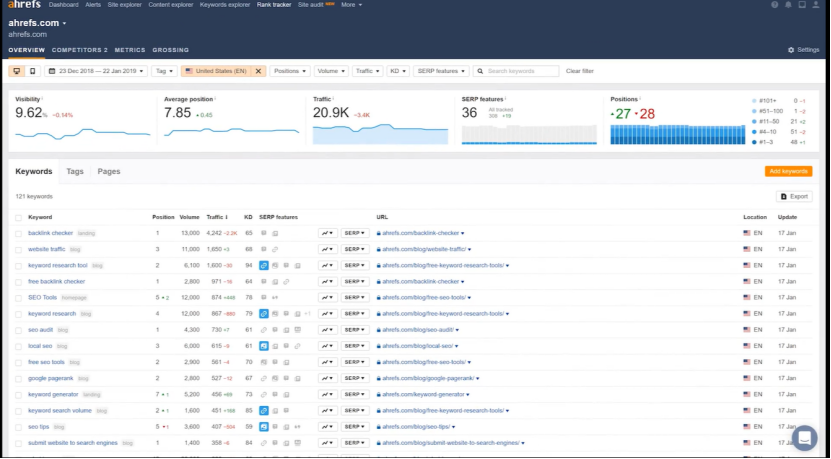Open the SERP features filter dropdown
The image size is (831, 459).
[441, 71]
